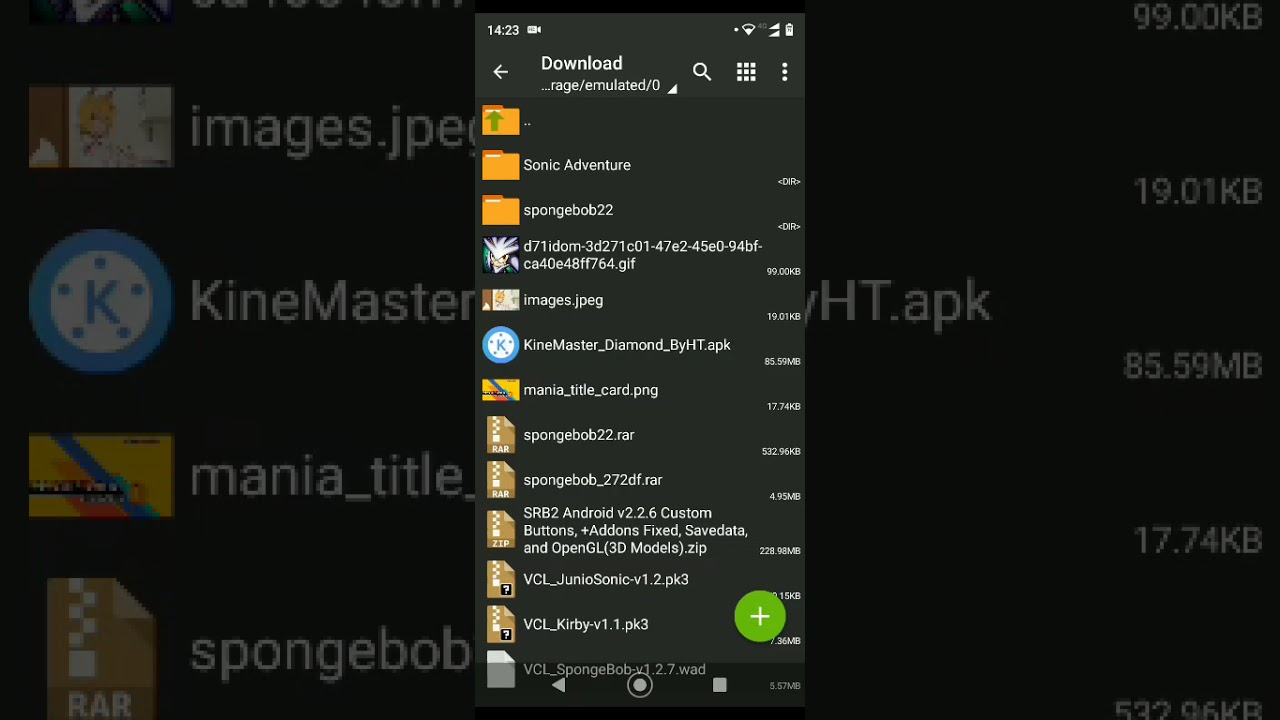Tap the 228.98MB size label

[x=780, y=551]
